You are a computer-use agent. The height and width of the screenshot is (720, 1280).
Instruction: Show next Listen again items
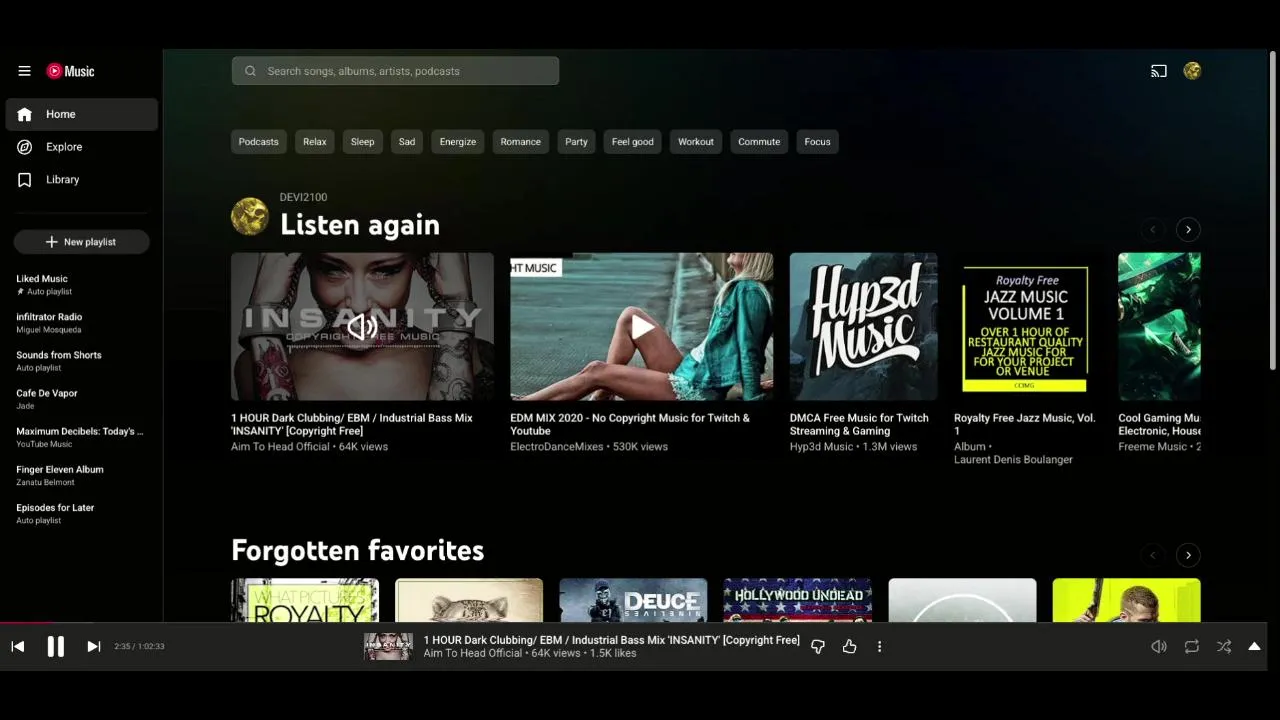(x=1188, y=230)
